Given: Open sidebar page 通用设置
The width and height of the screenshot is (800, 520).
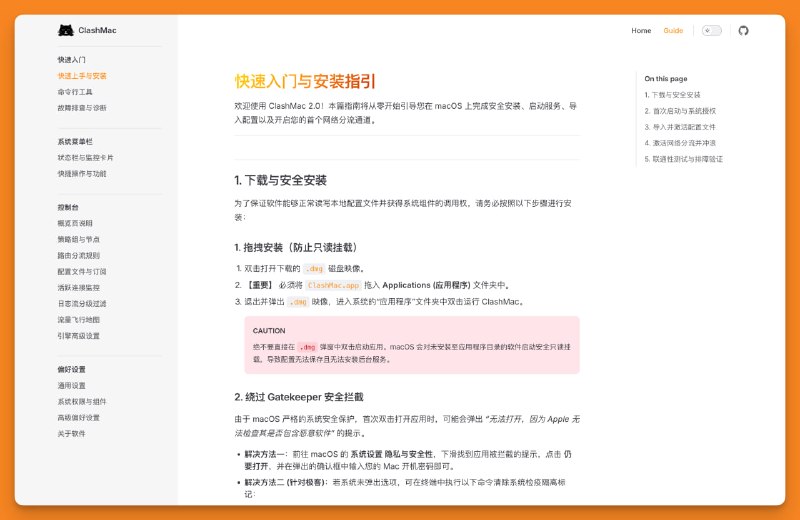Looking at the screenshot, I should pos(71,385).
